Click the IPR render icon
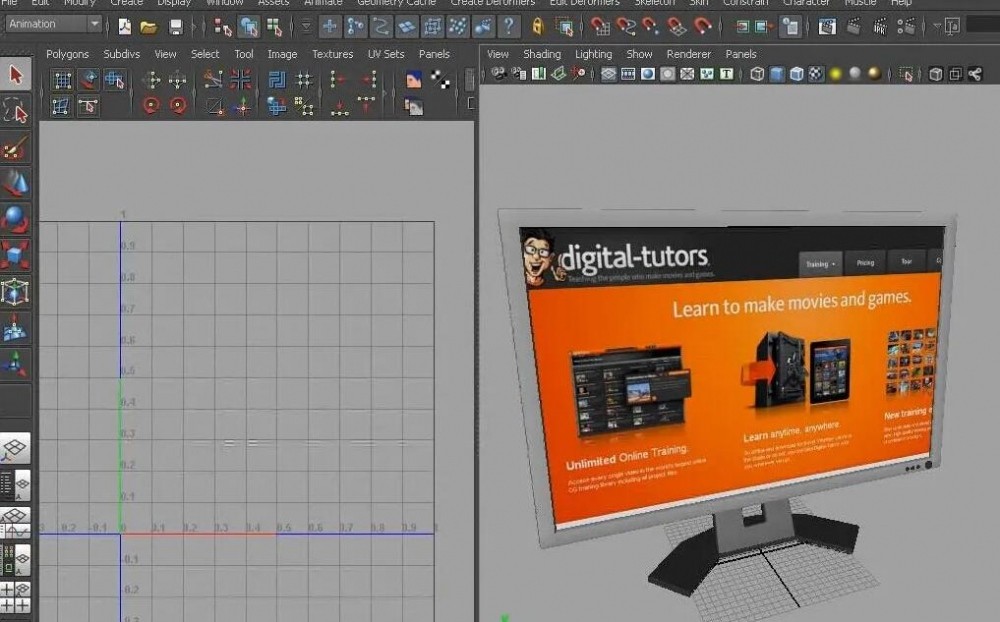This screenshot has width=1000, height=622. tap(879, 27)
